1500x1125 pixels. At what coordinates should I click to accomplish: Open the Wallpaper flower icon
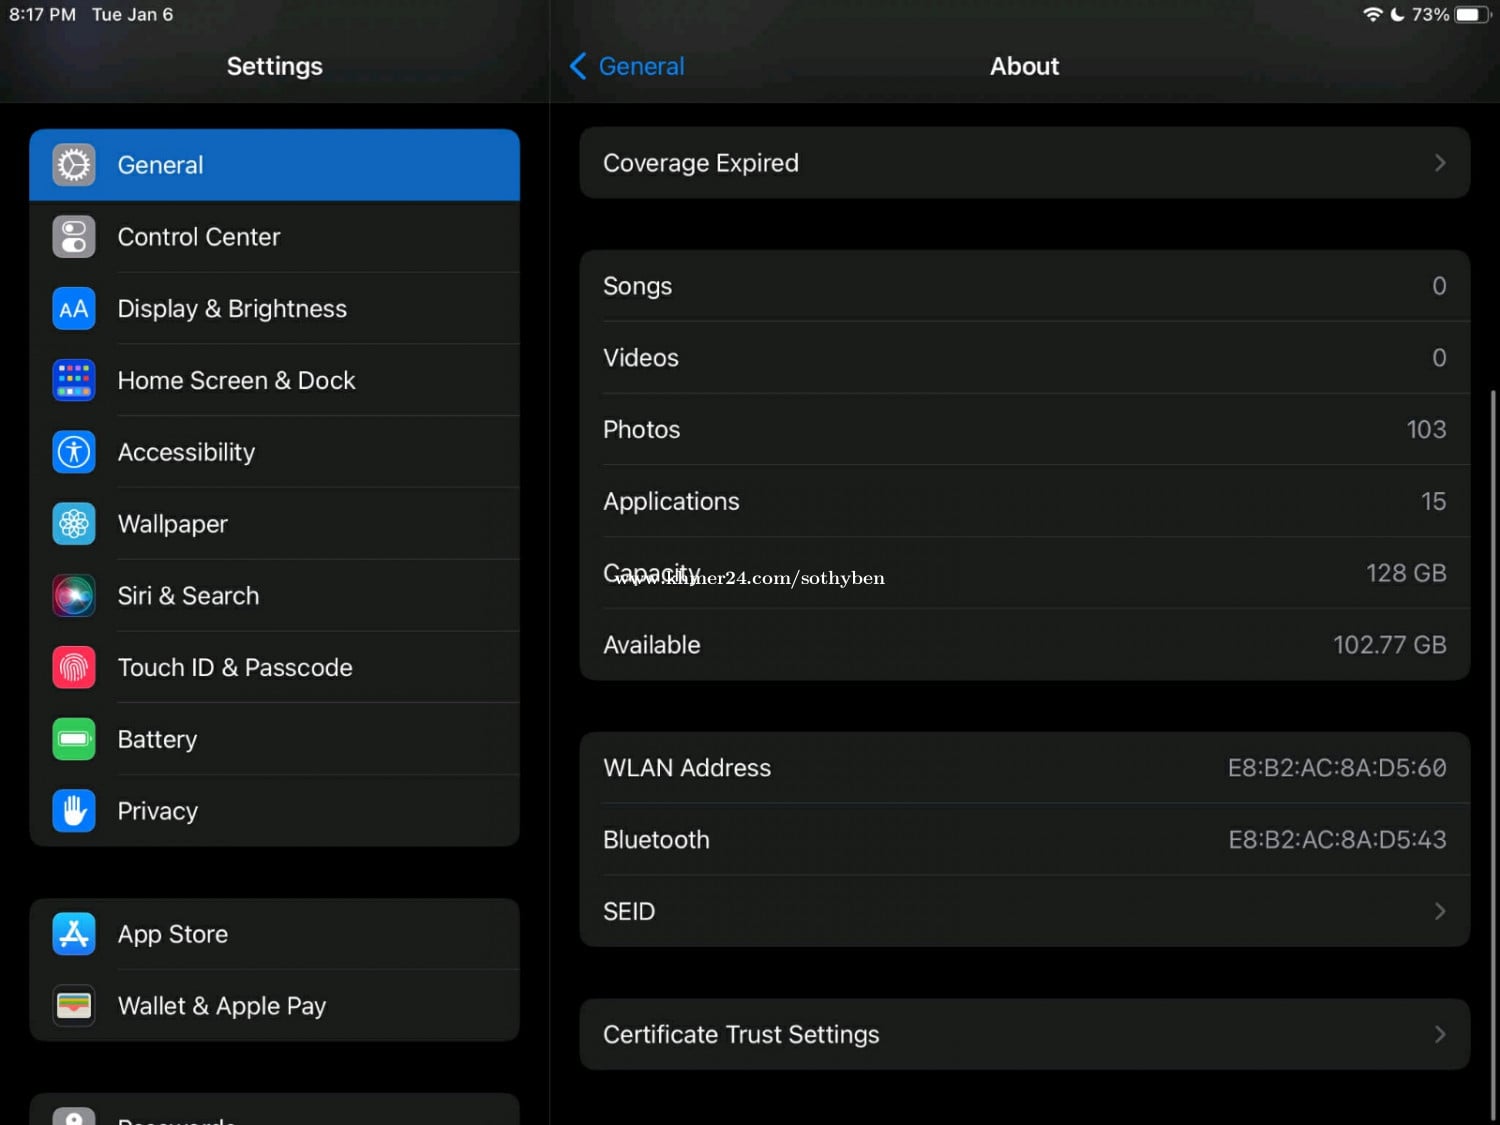[x=74, y=524]
